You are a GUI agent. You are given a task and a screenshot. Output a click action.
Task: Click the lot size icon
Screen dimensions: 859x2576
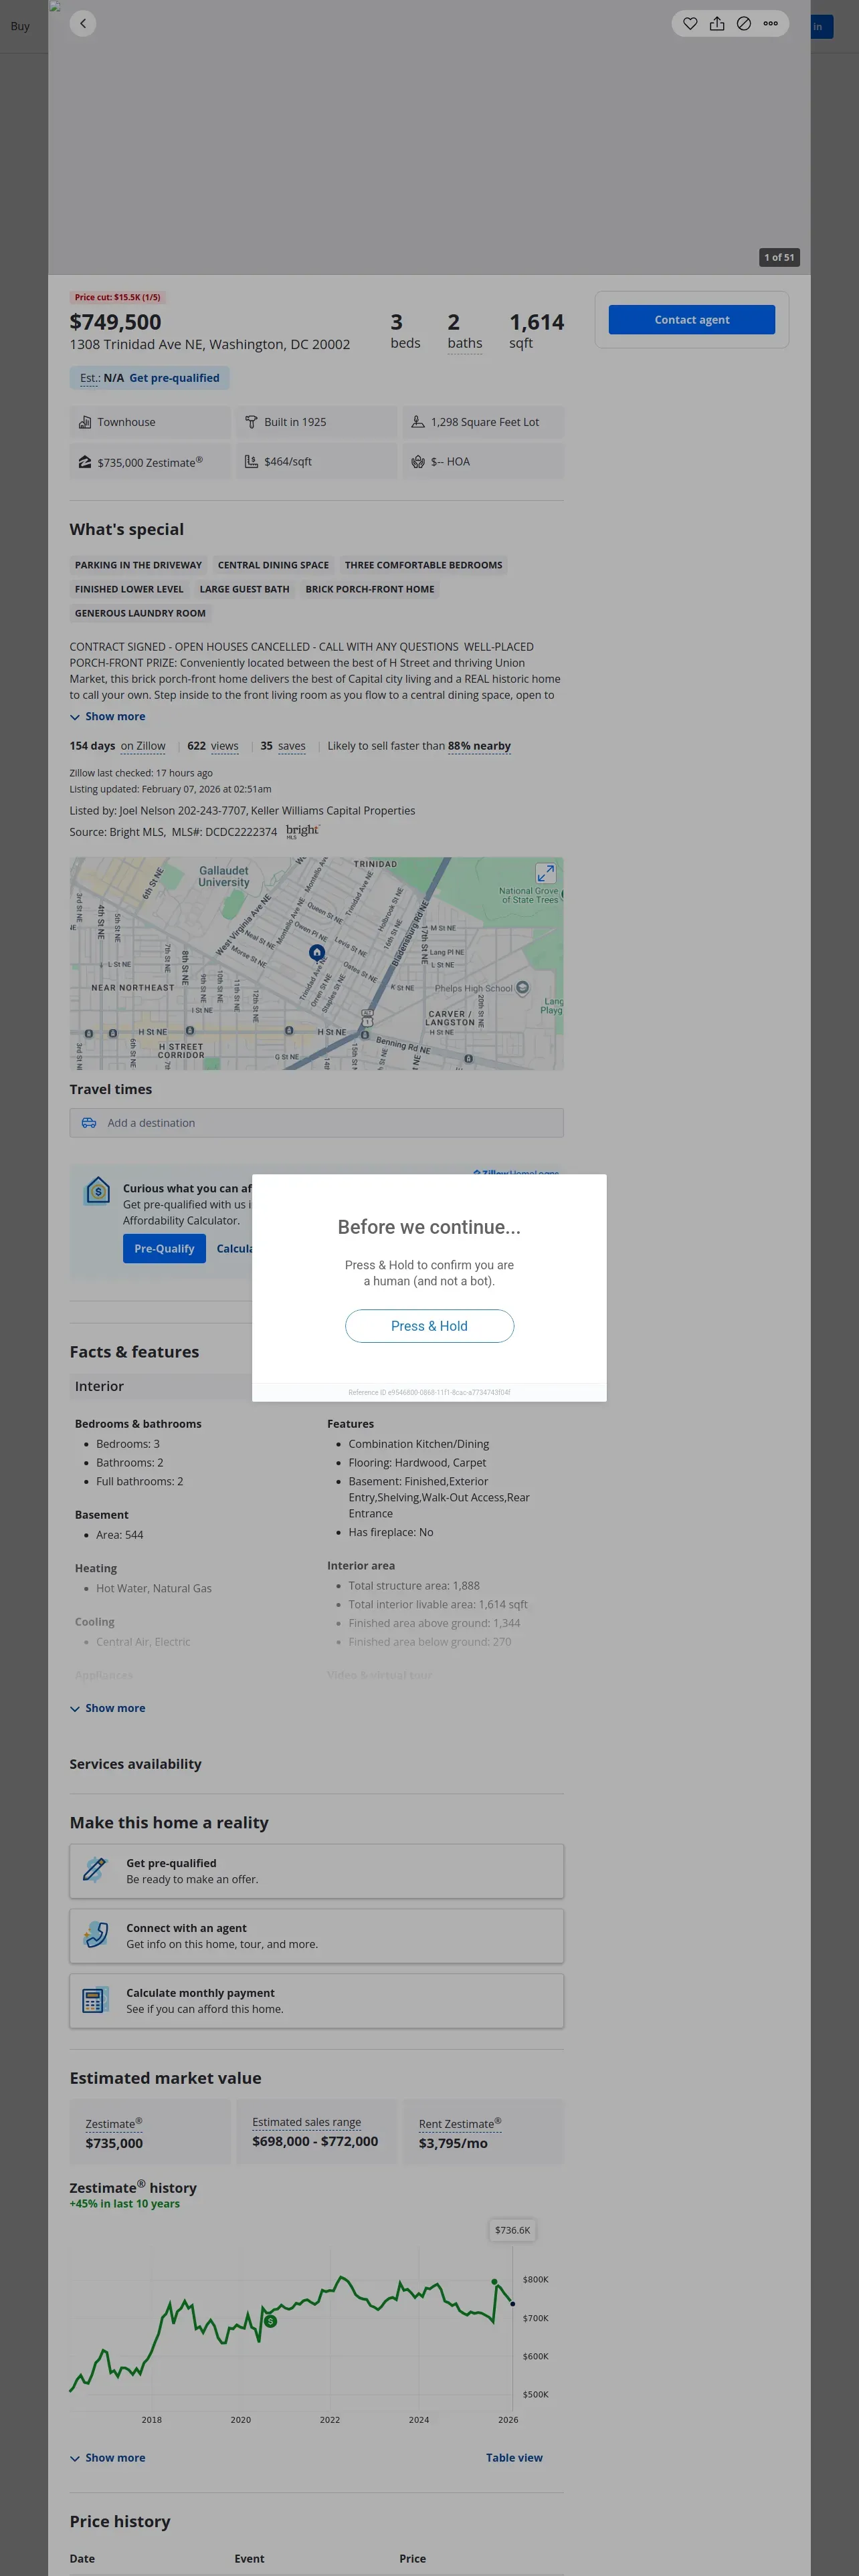point(418,422)
